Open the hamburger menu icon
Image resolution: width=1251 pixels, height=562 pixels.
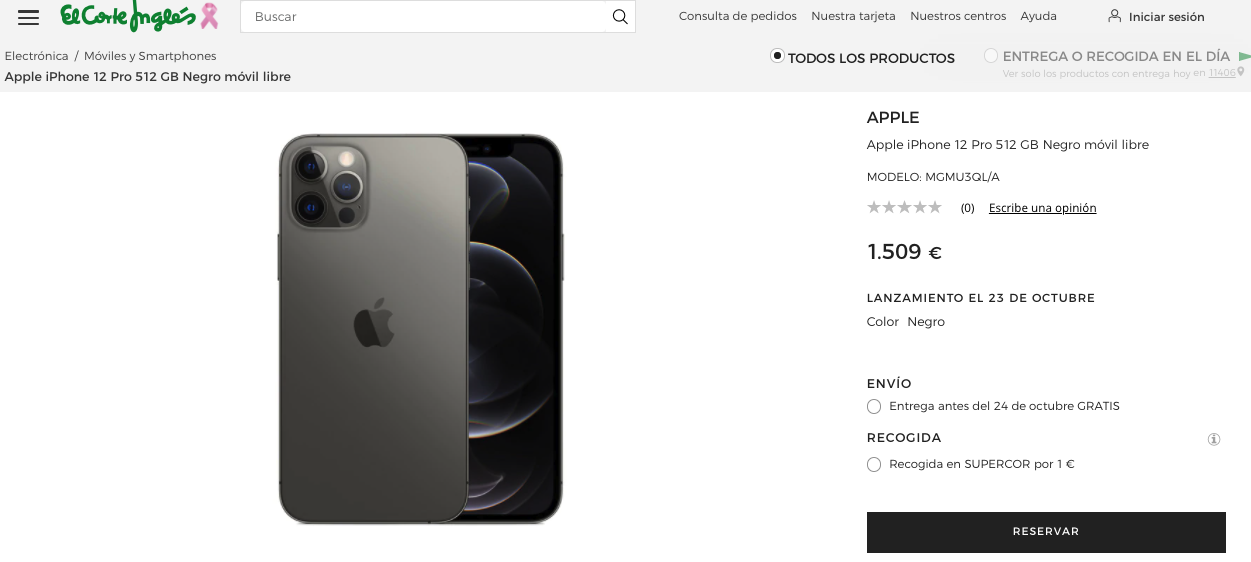click(x=28, y=17)
